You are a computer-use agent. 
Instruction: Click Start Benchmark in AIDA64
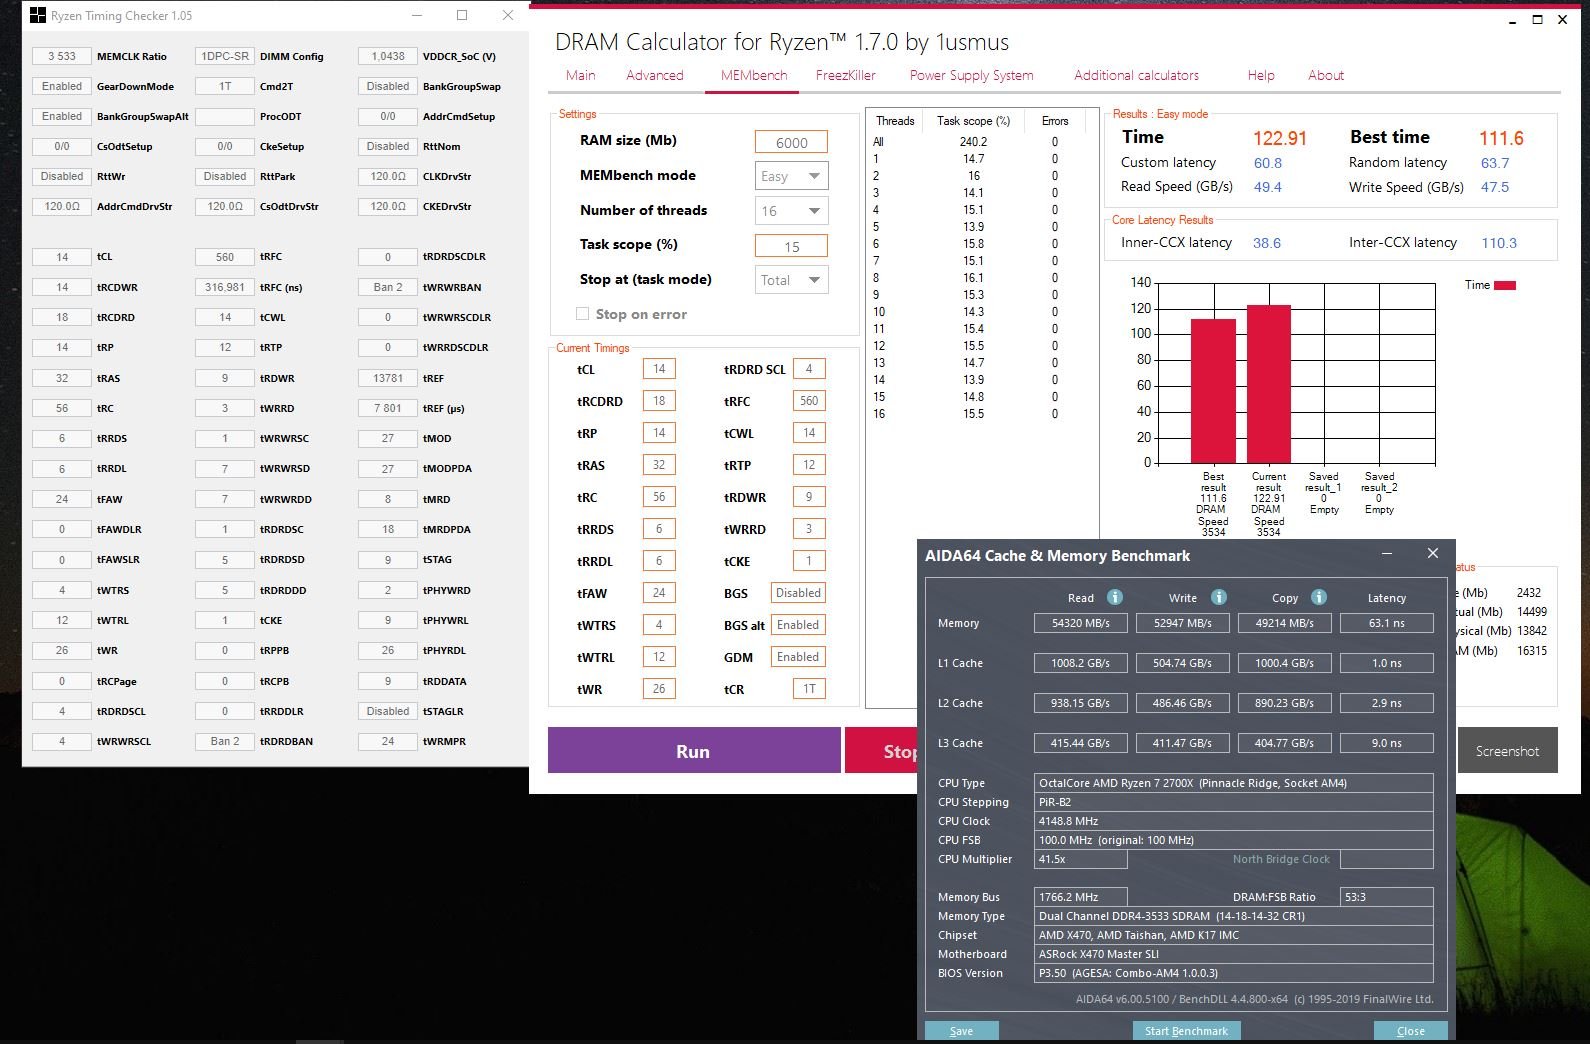[x=1186, y=1031]
